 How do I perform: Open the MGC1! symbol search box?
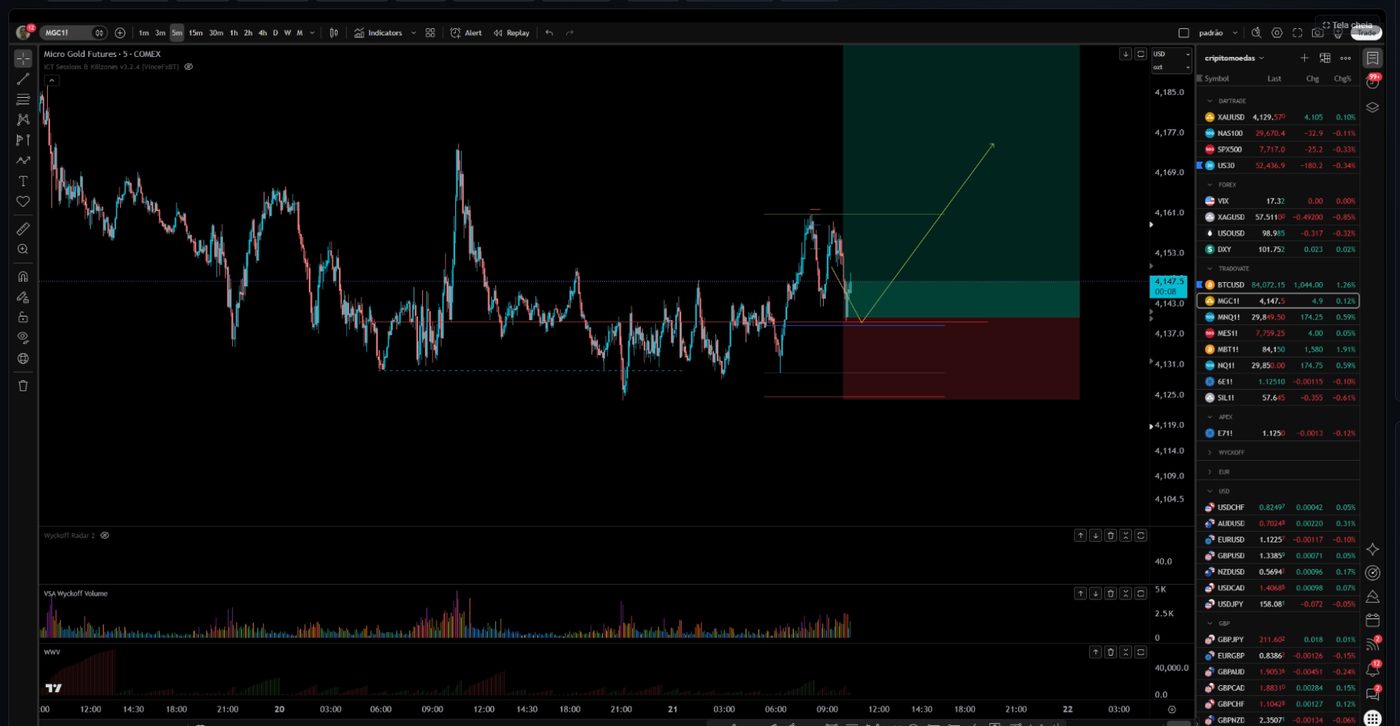click(73, 33)
